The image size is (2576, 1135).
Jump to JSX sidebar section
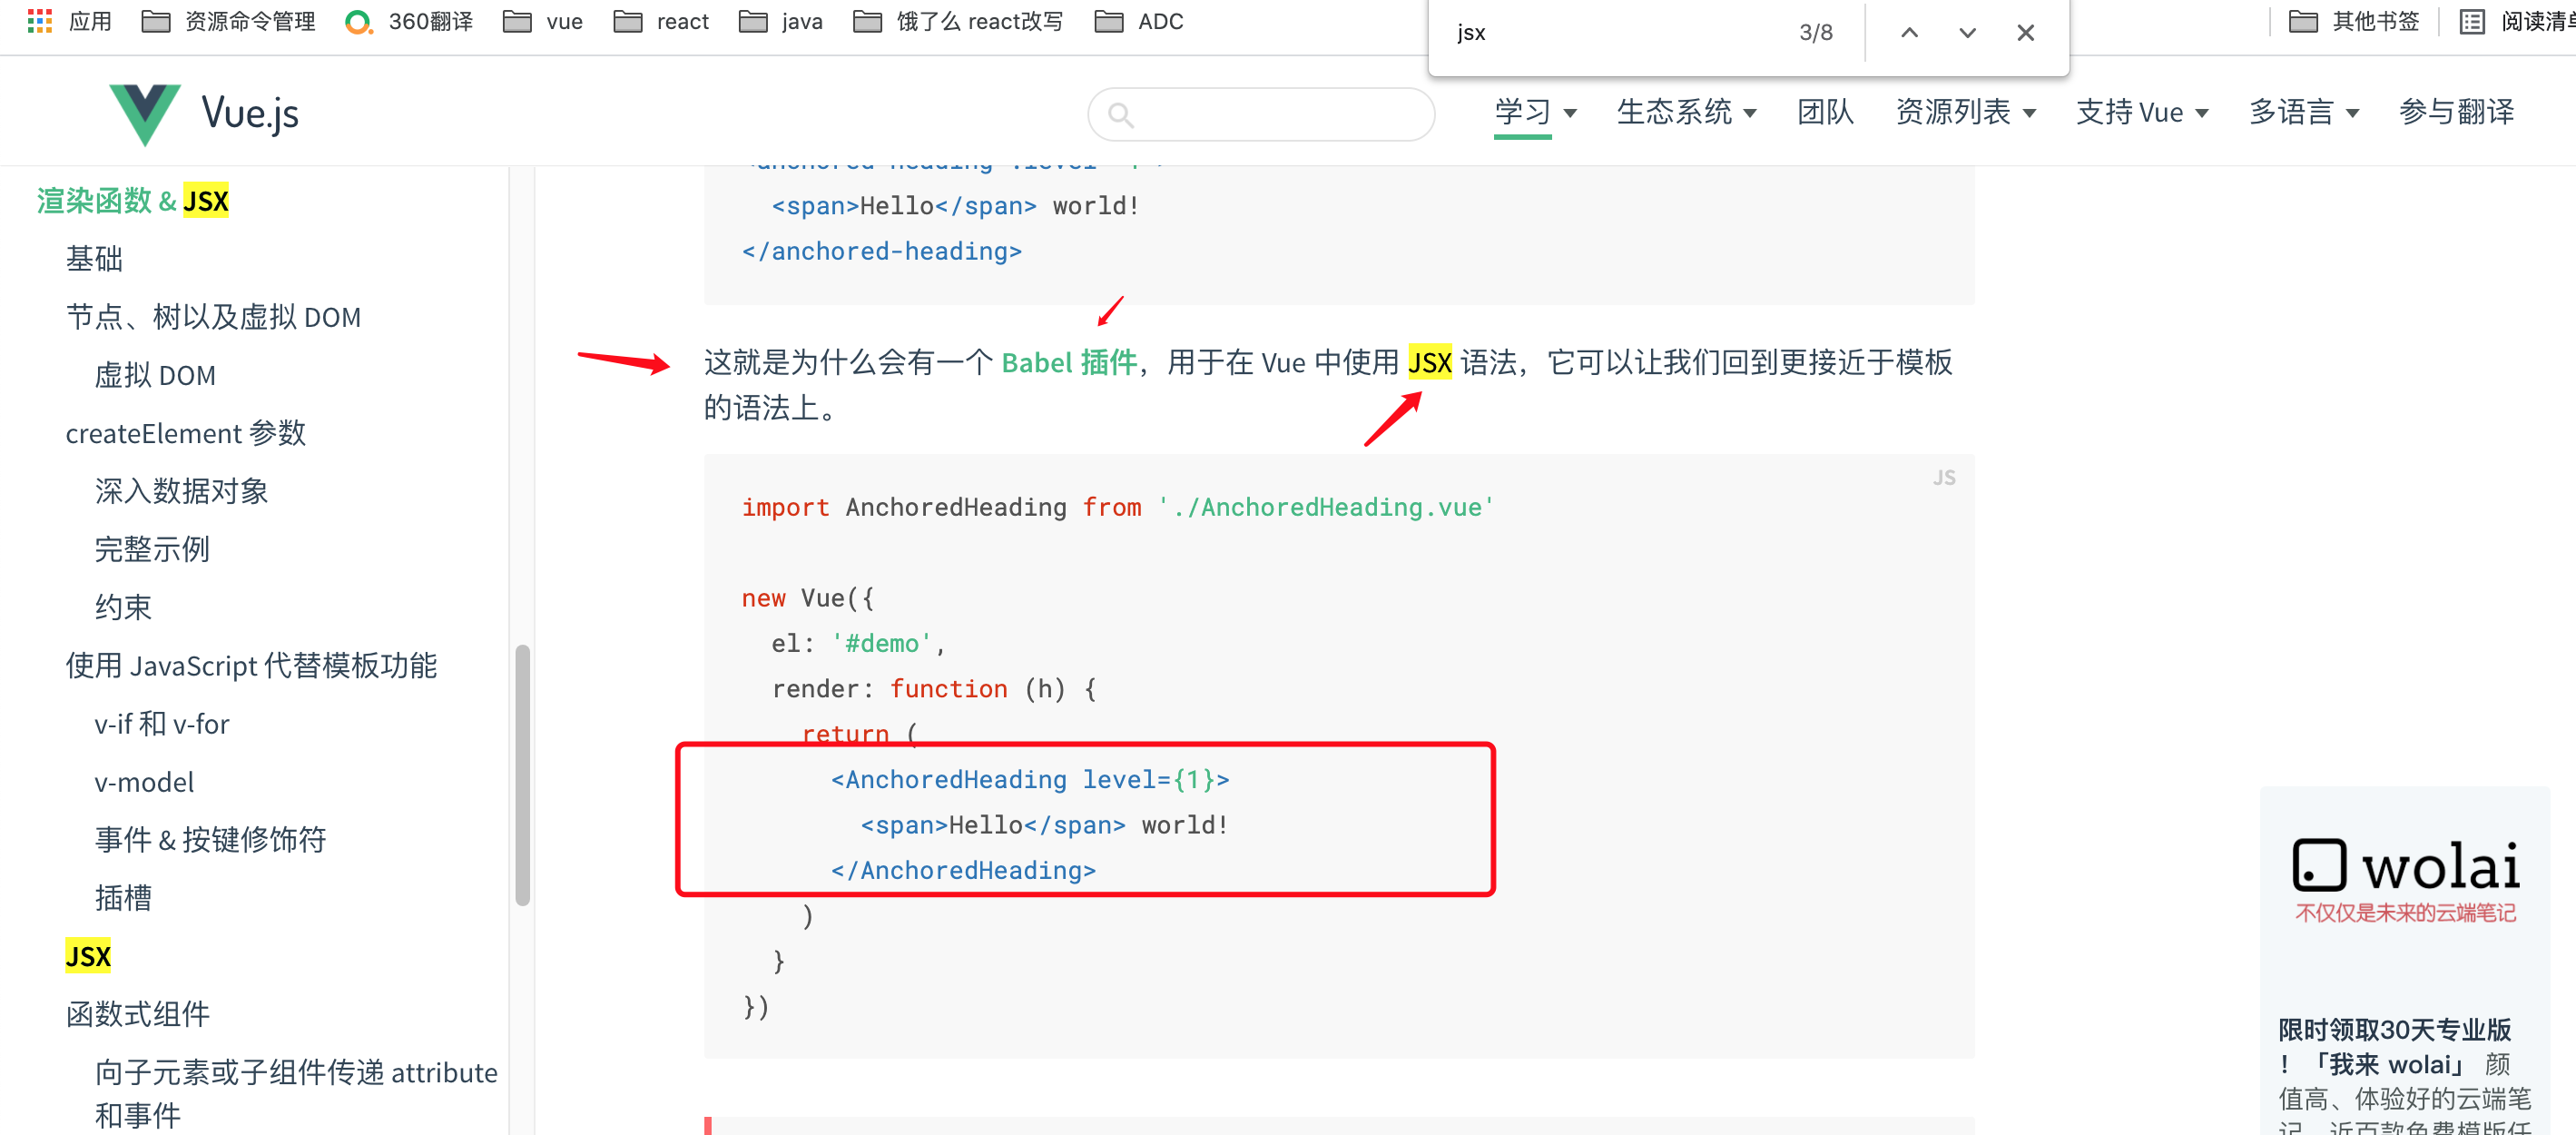pyautogui.click(x=88, y=956)
